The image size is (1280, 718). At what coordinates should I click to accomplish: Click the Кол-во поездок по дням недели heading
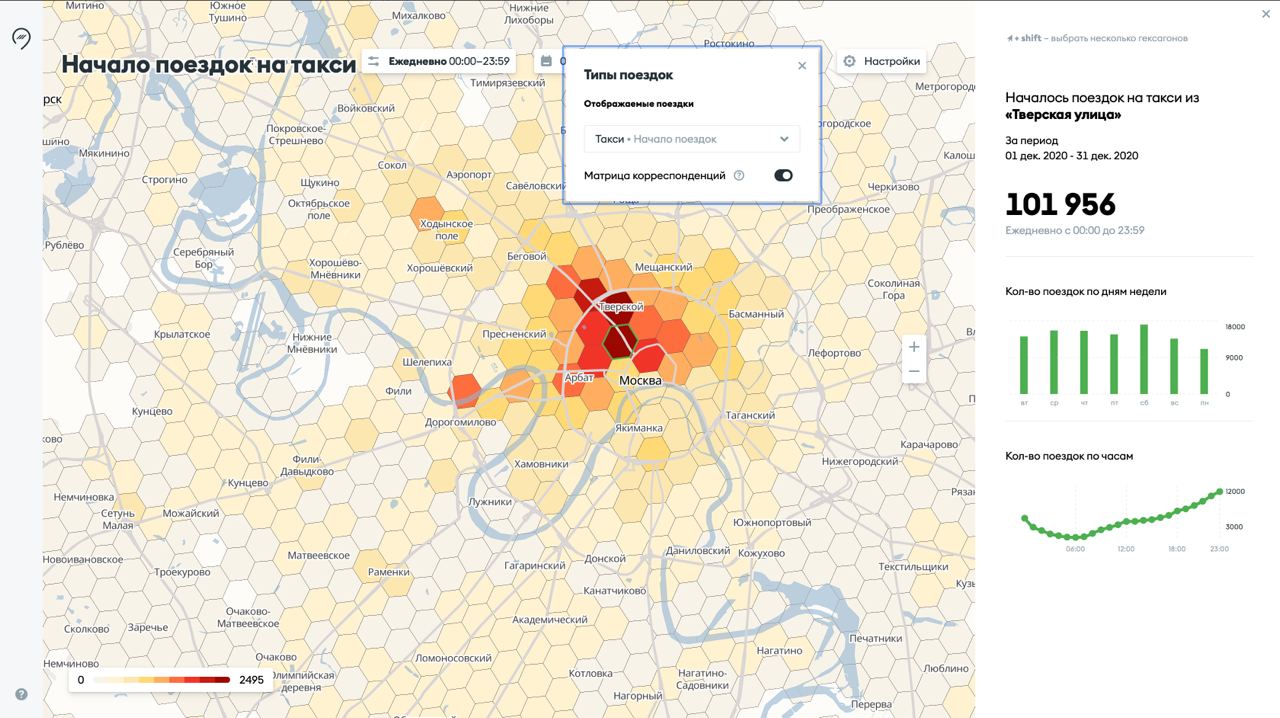tap(1085, 292)
